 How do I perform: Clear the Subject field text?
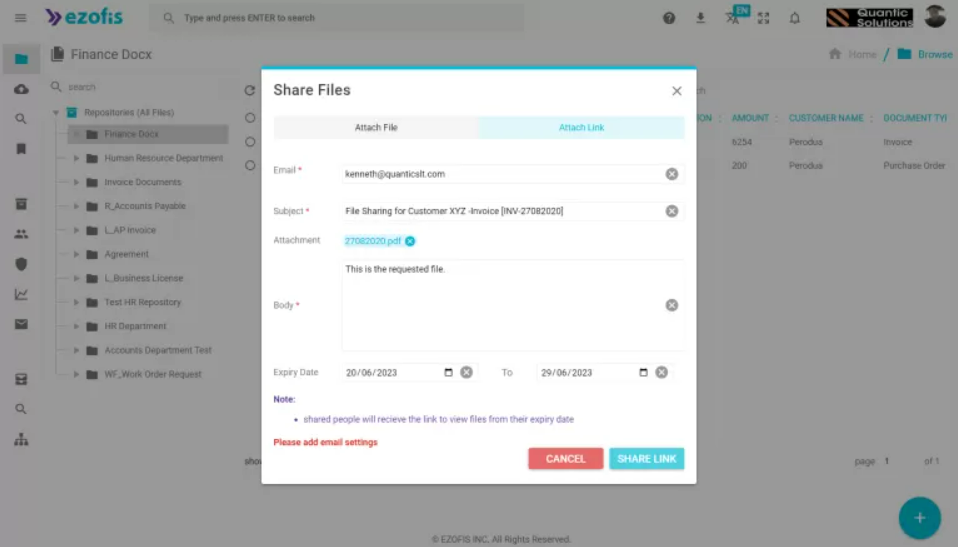(672, 211)
